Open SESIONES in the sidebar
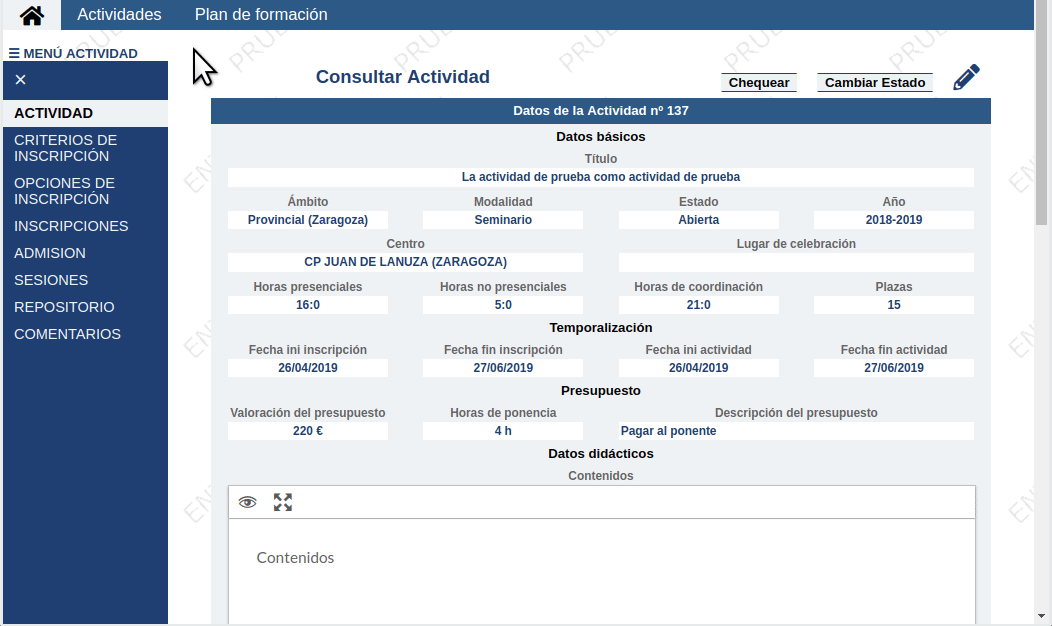This screenshot has width=1052, height=626. coord(85,280)
